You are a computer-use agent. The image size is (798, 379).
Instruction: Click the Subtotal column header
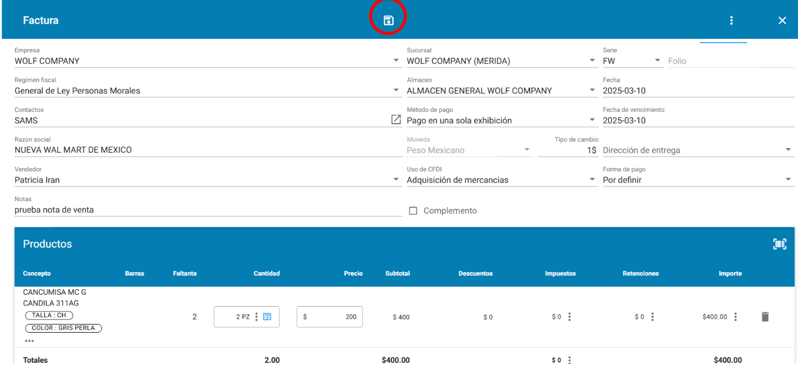click(397, 274)
